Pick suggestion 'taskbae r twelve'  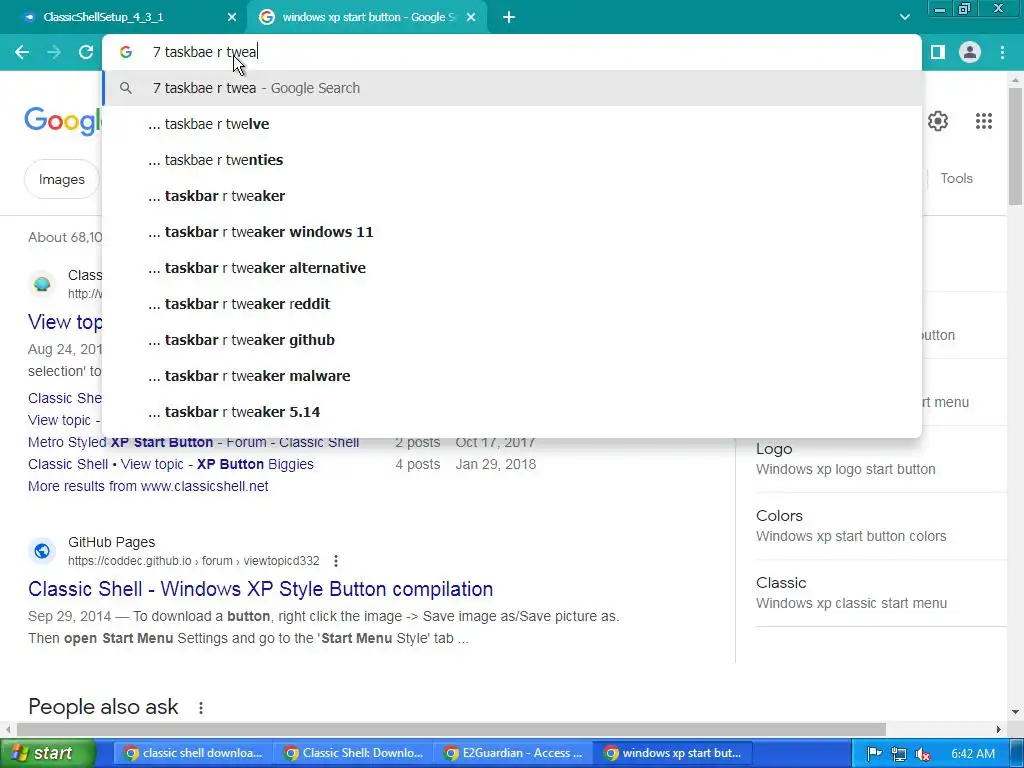click(x=512, y=124)
